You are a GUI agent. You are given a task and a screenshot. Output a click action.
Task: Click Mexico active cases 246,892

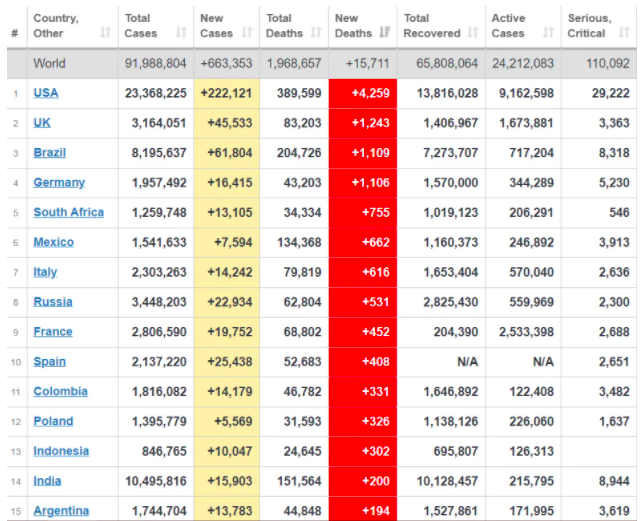click(x=531, y=242)
